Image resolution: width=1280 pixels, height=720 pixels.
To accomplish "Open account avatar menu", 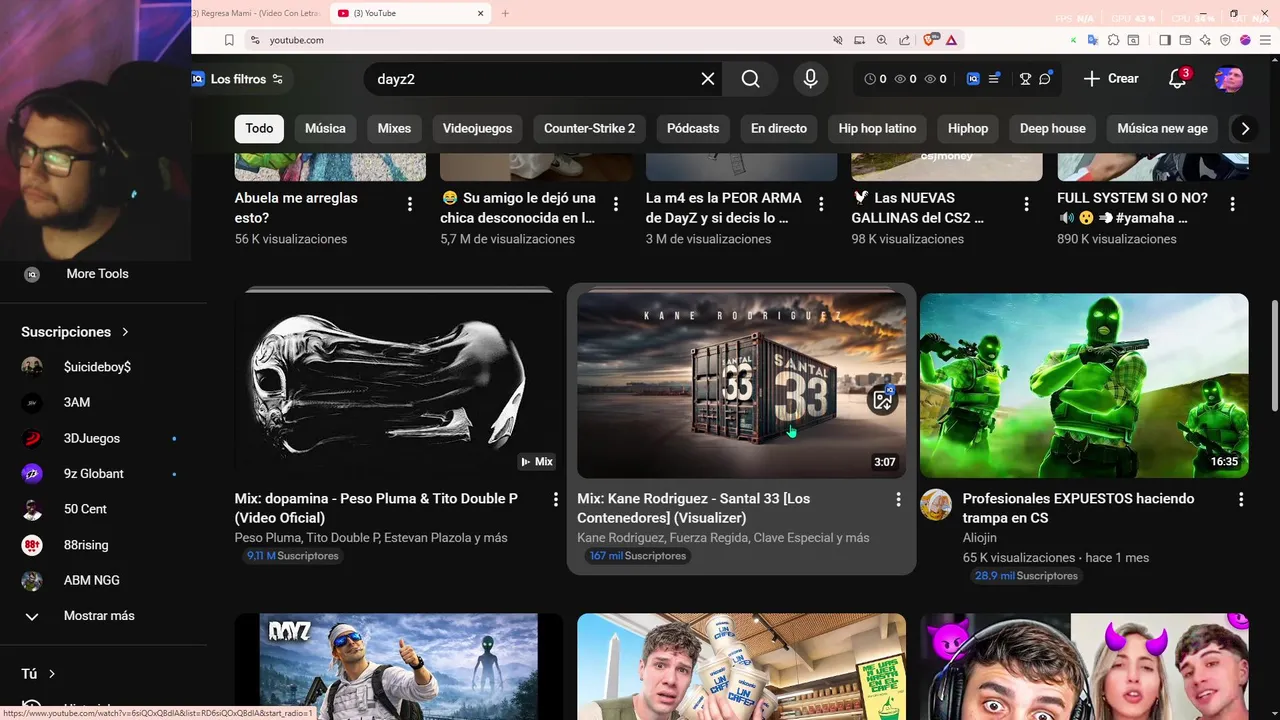I will (x=1229, y=79).
